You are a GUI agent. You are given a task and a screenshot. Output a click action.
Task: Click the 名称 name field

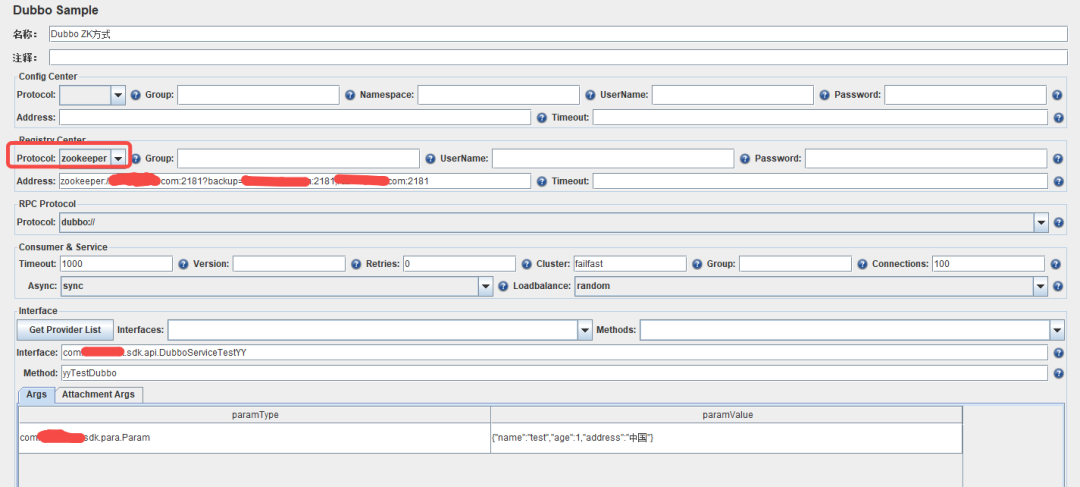pyautogui.click(x=558, y=34)
